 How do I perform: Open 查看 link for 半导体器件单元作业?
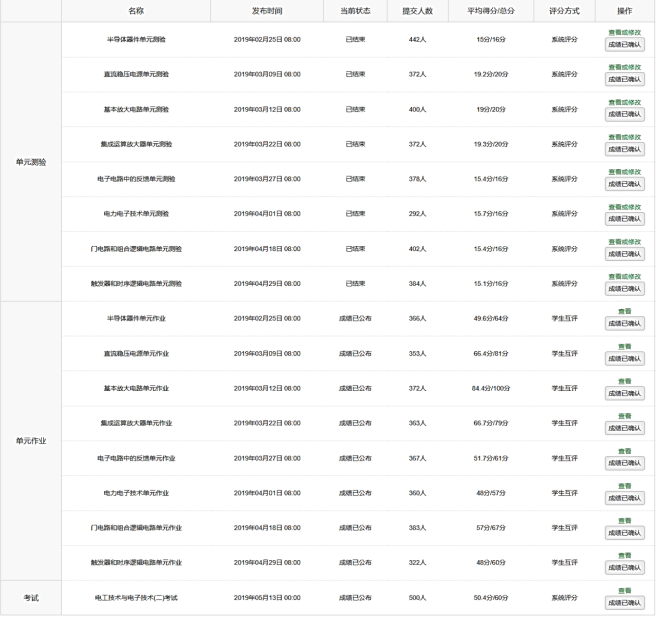click(624, 311)
